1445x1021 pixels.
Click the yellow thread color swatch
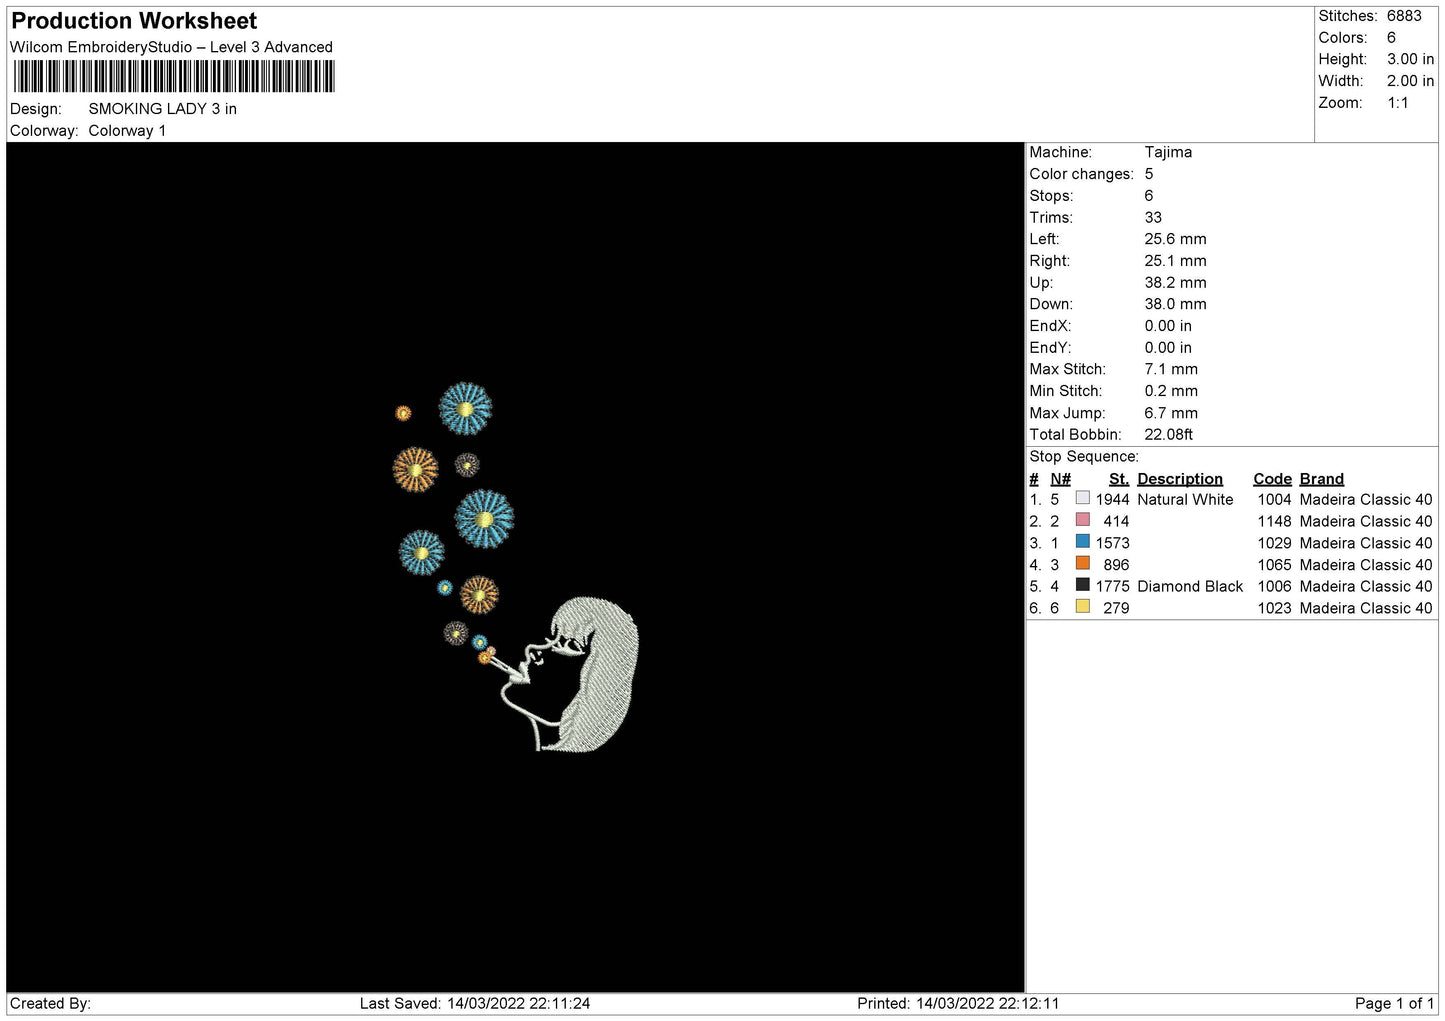pos(1082,607)
